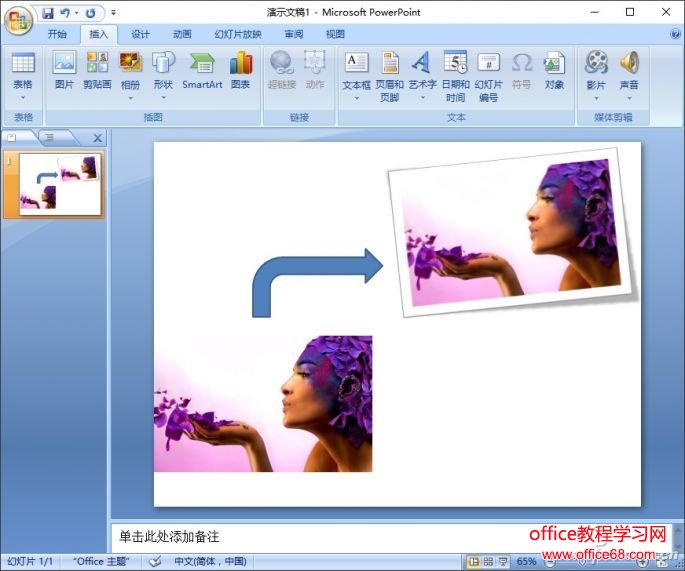
Task: Insert a table with 表格 icon
Action: (x=23, y=70)
